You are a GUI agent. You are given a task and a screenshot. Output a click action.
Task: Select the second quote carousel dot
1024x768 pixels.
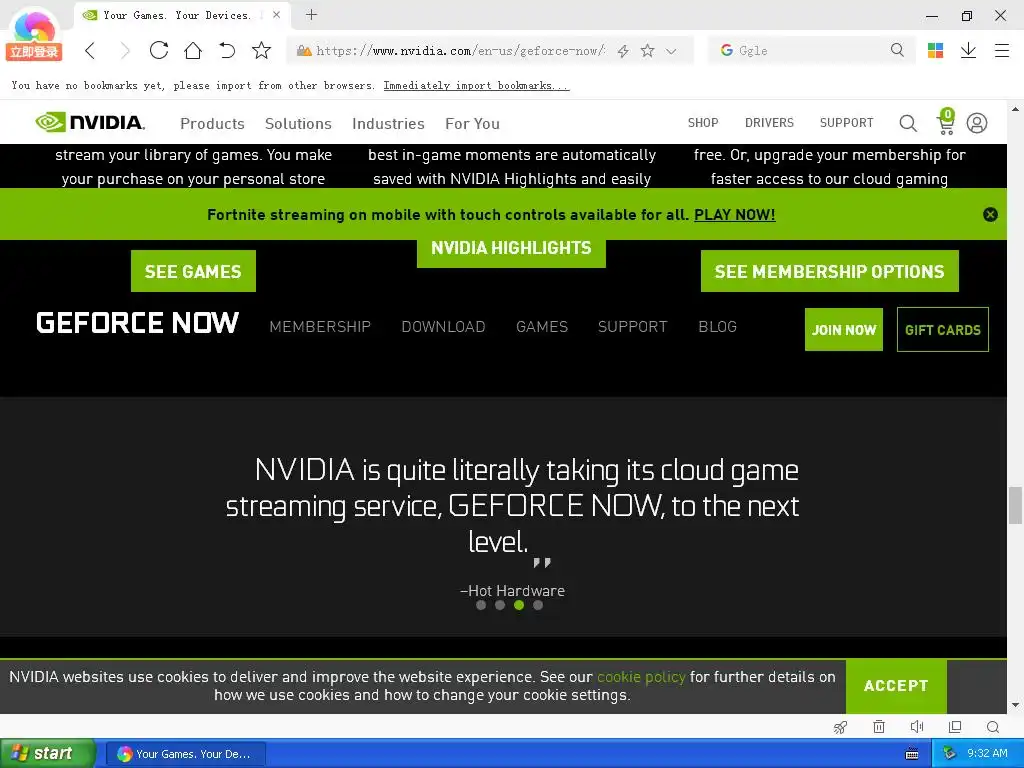[x=500, y=605]
